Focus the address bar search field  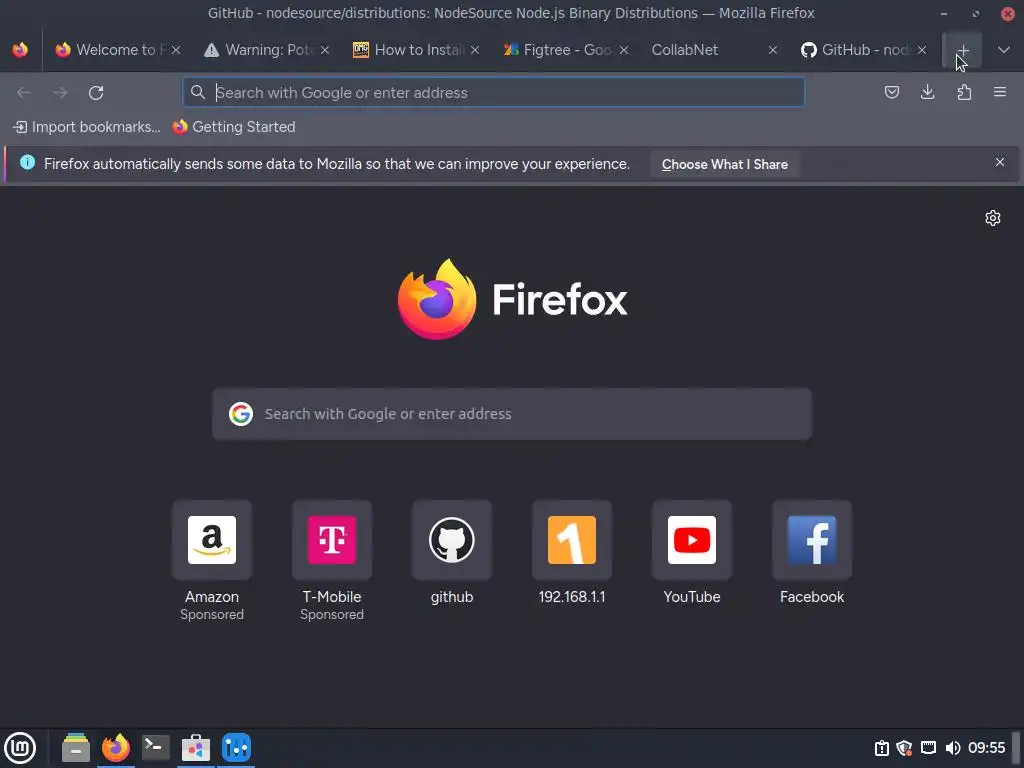pyautogui.click(x=494, y=93)
